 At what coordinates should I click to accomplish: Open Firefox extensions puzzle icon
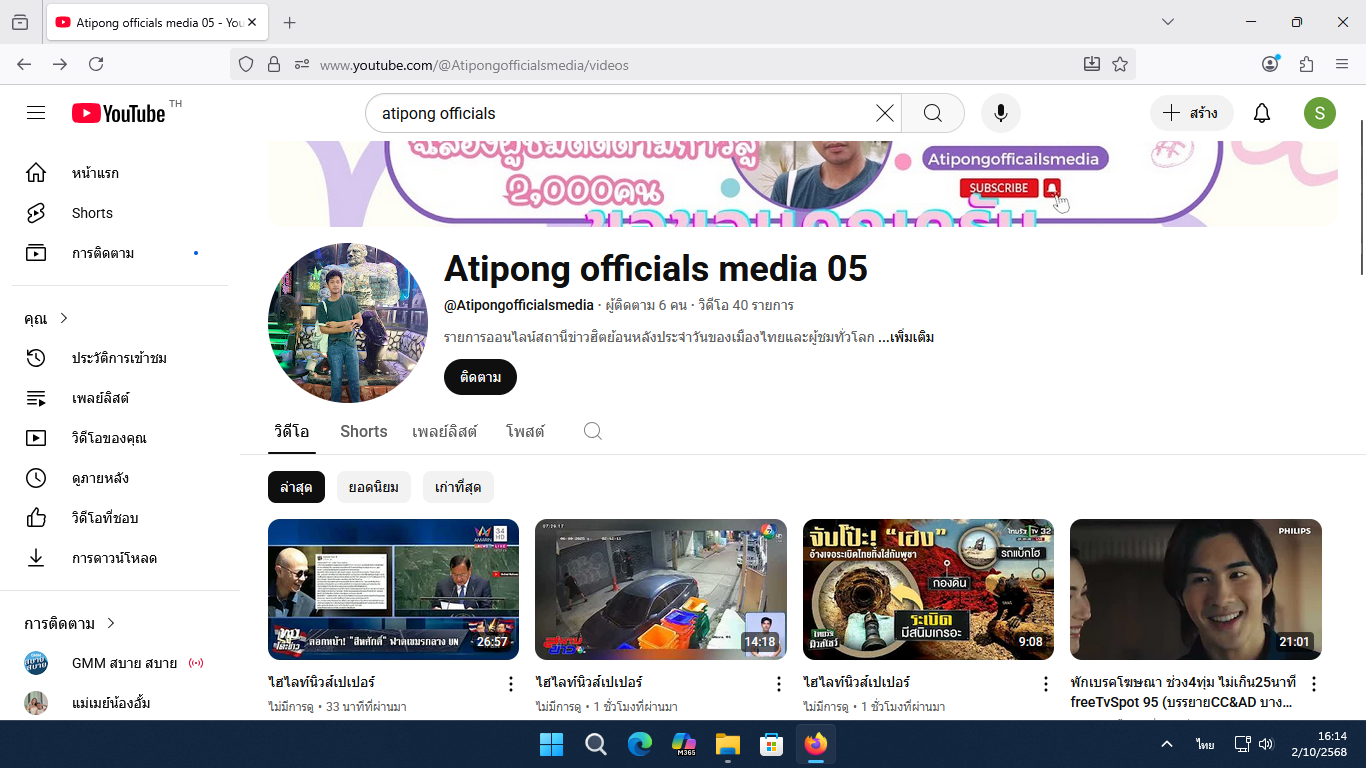click(x=1306, y=64)
